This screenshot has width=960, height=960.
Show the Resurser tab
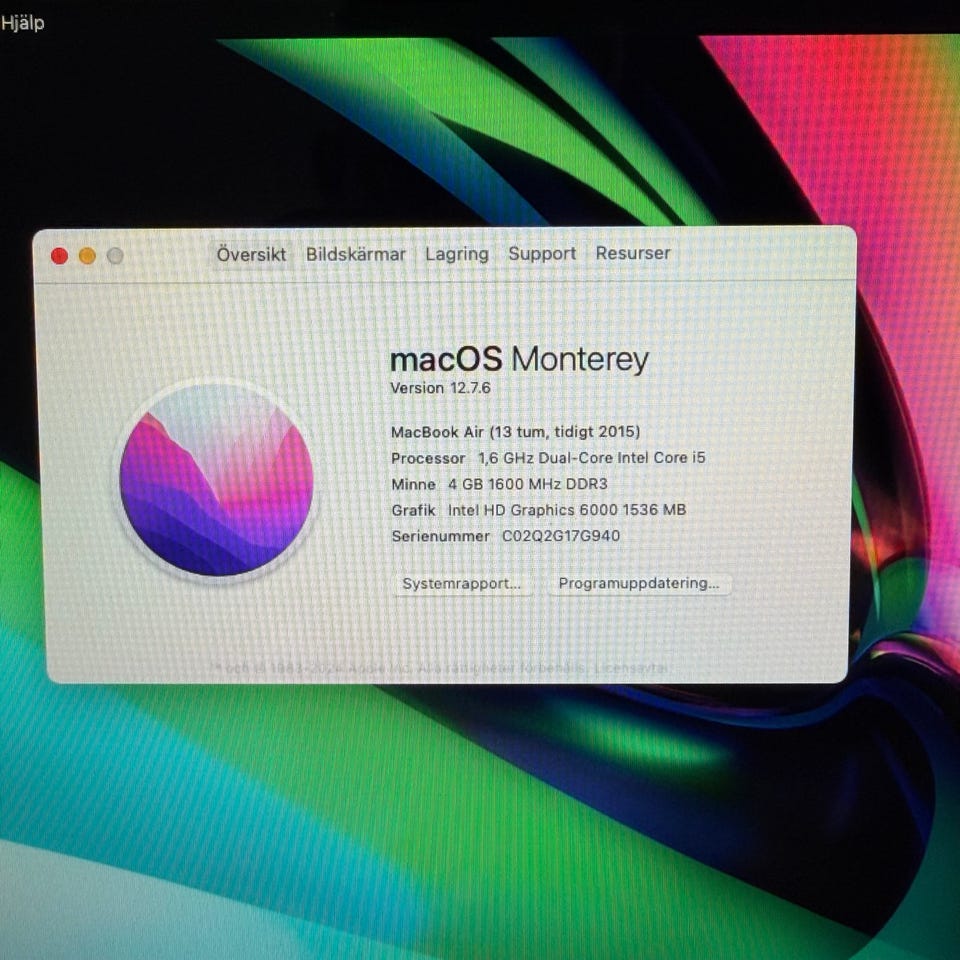coord(632,252)
